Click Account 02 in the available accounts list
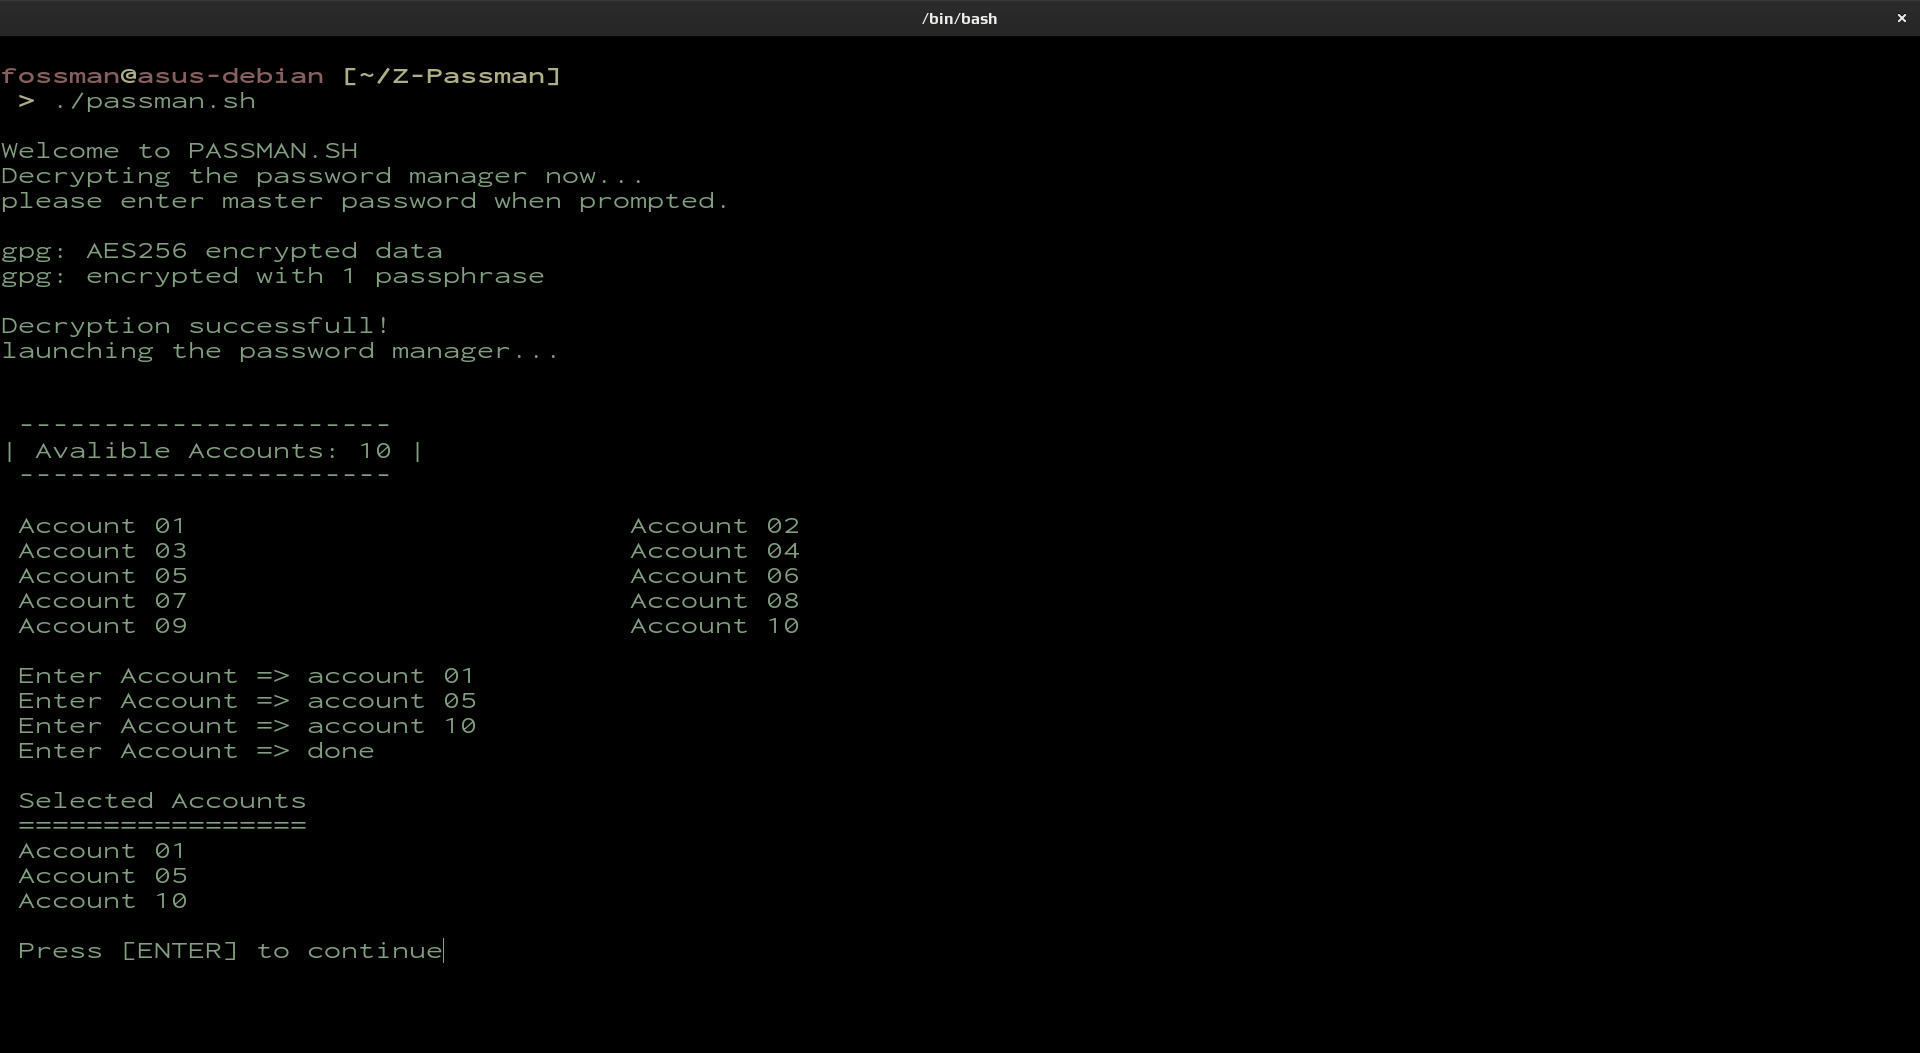This screenshot has width=1920, height=1053. pyautogui.click(x=714, y=526)
